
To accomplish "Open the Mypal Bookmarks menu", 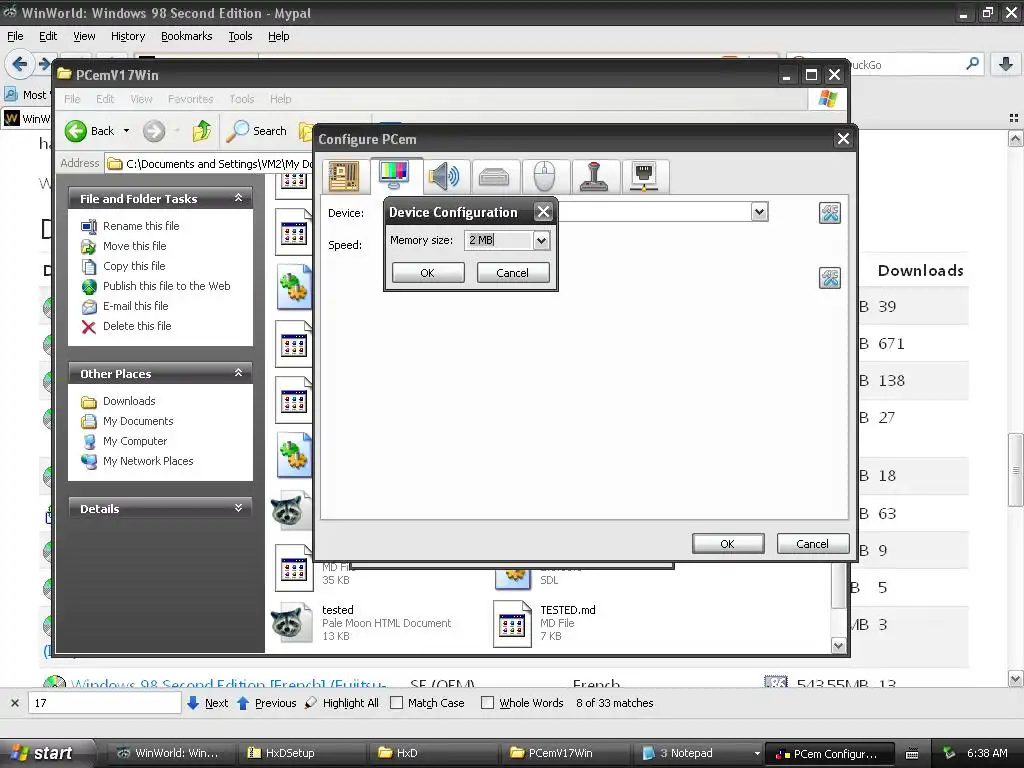I will tap(187, 37).
